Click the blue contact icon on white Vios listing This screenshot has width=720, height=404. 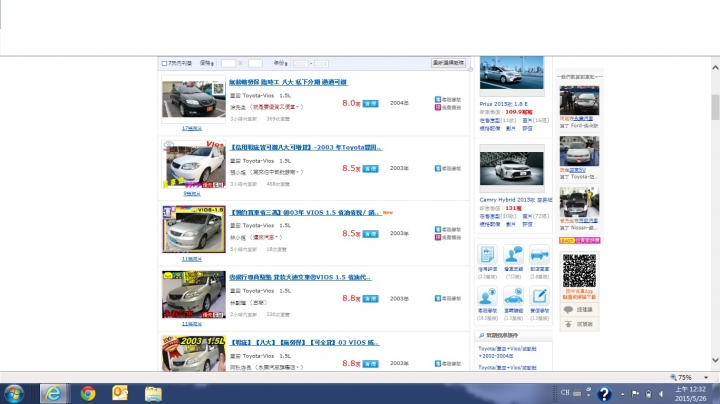point(438,168)
